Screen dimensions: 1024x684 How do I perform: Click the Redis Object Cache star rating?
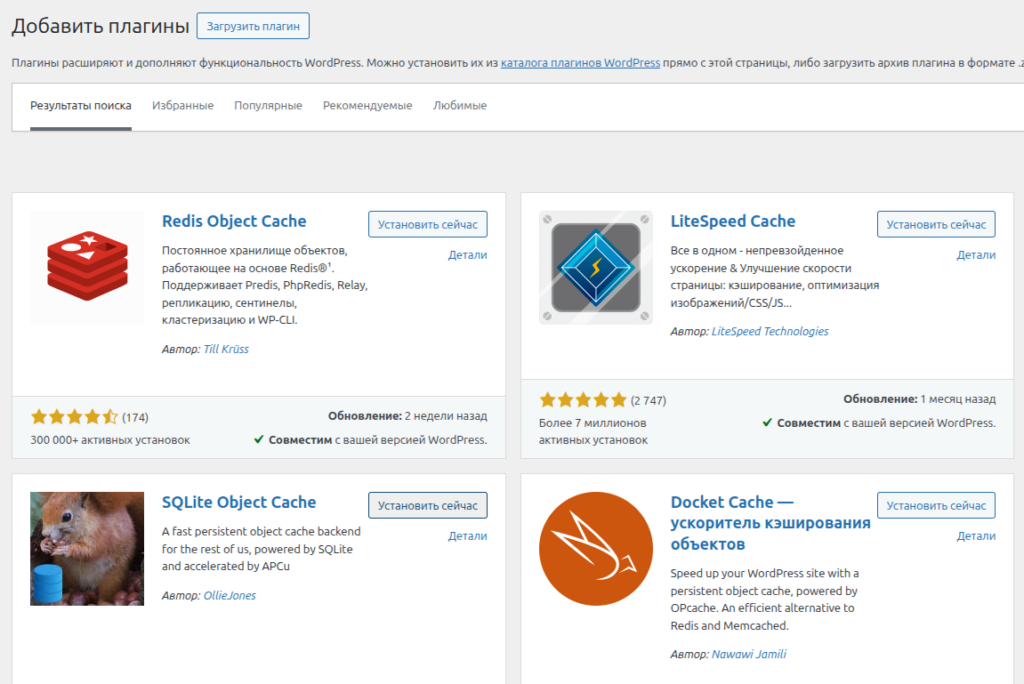74,417
